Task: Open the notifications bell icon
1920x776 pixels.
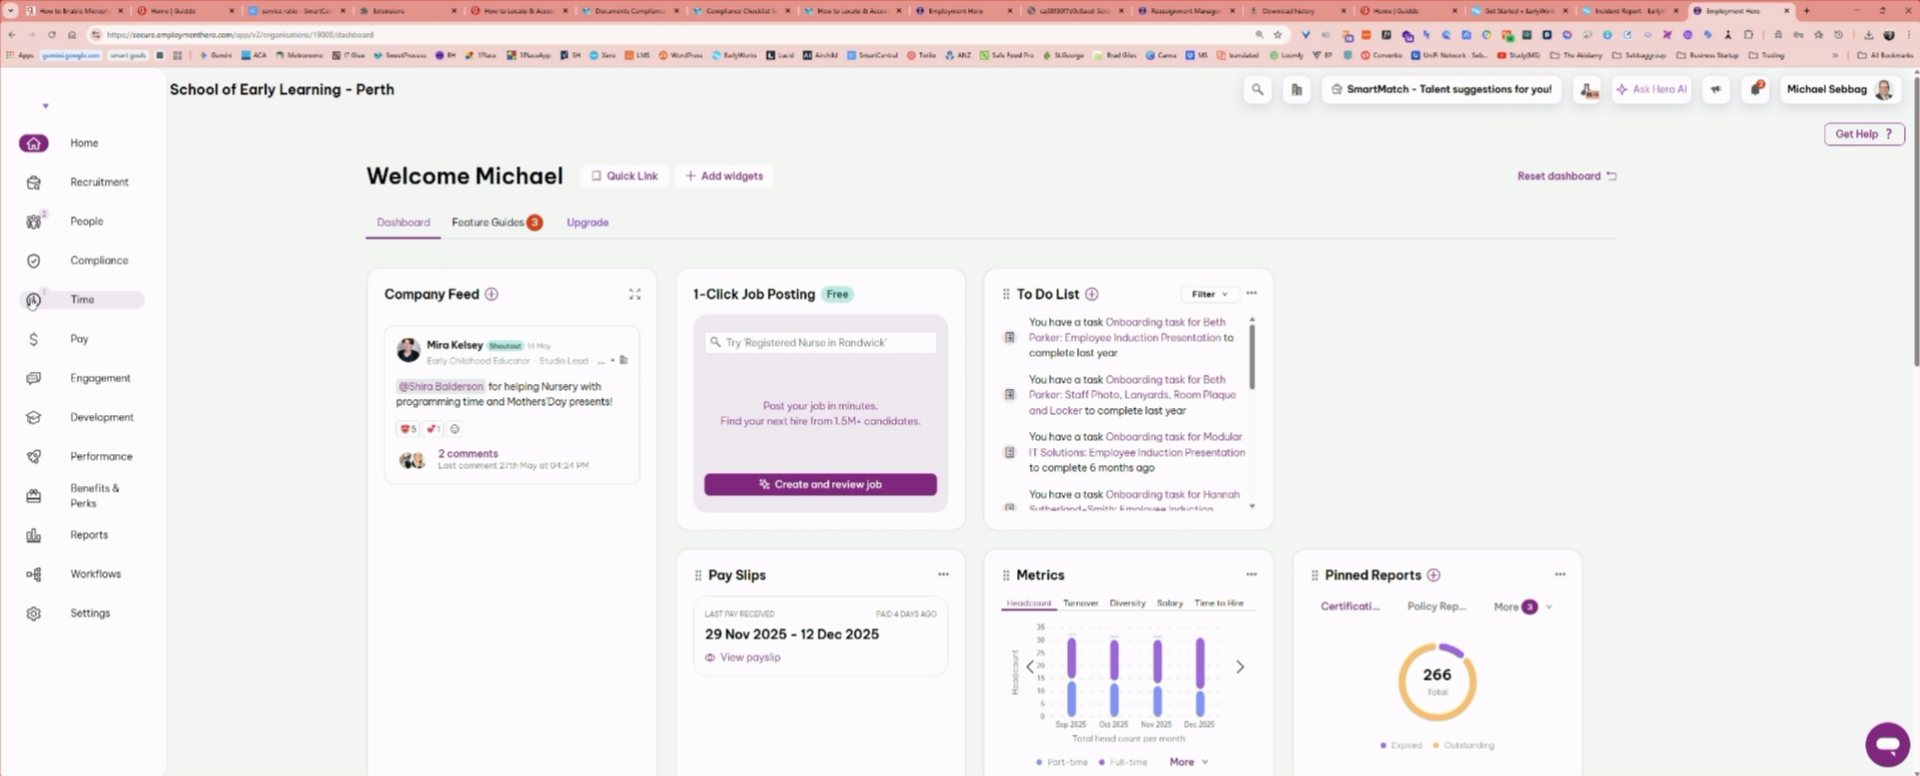Action: click(1755, 90)
